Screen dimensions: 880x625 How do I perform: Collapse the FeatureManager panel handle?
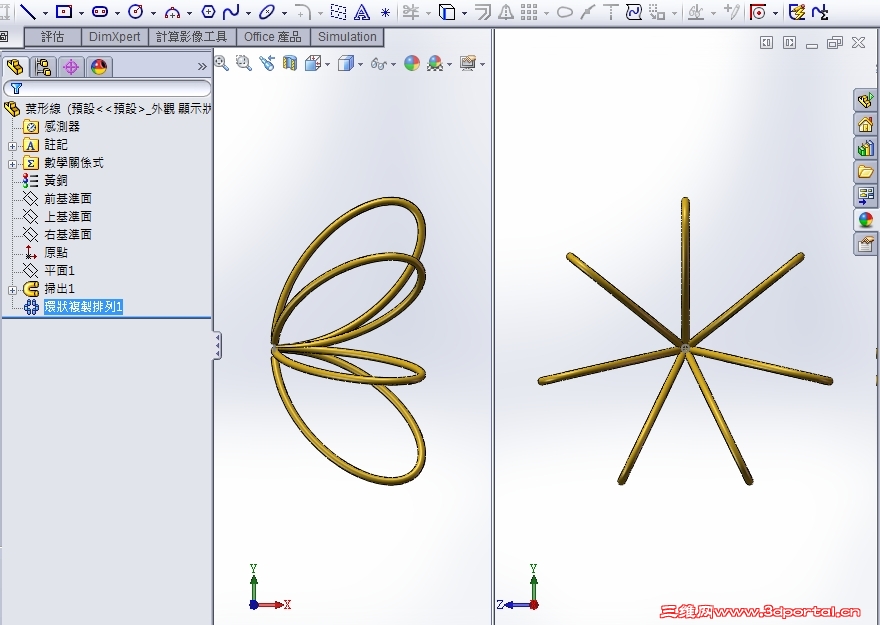pyautogui.click(x=217, y=345)
